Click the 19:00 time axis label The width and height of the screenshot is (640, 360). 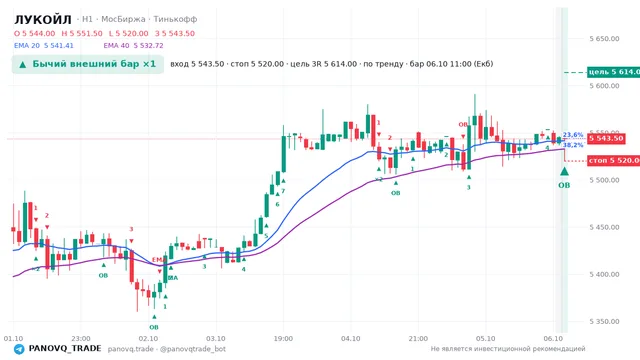click(283, 338)
